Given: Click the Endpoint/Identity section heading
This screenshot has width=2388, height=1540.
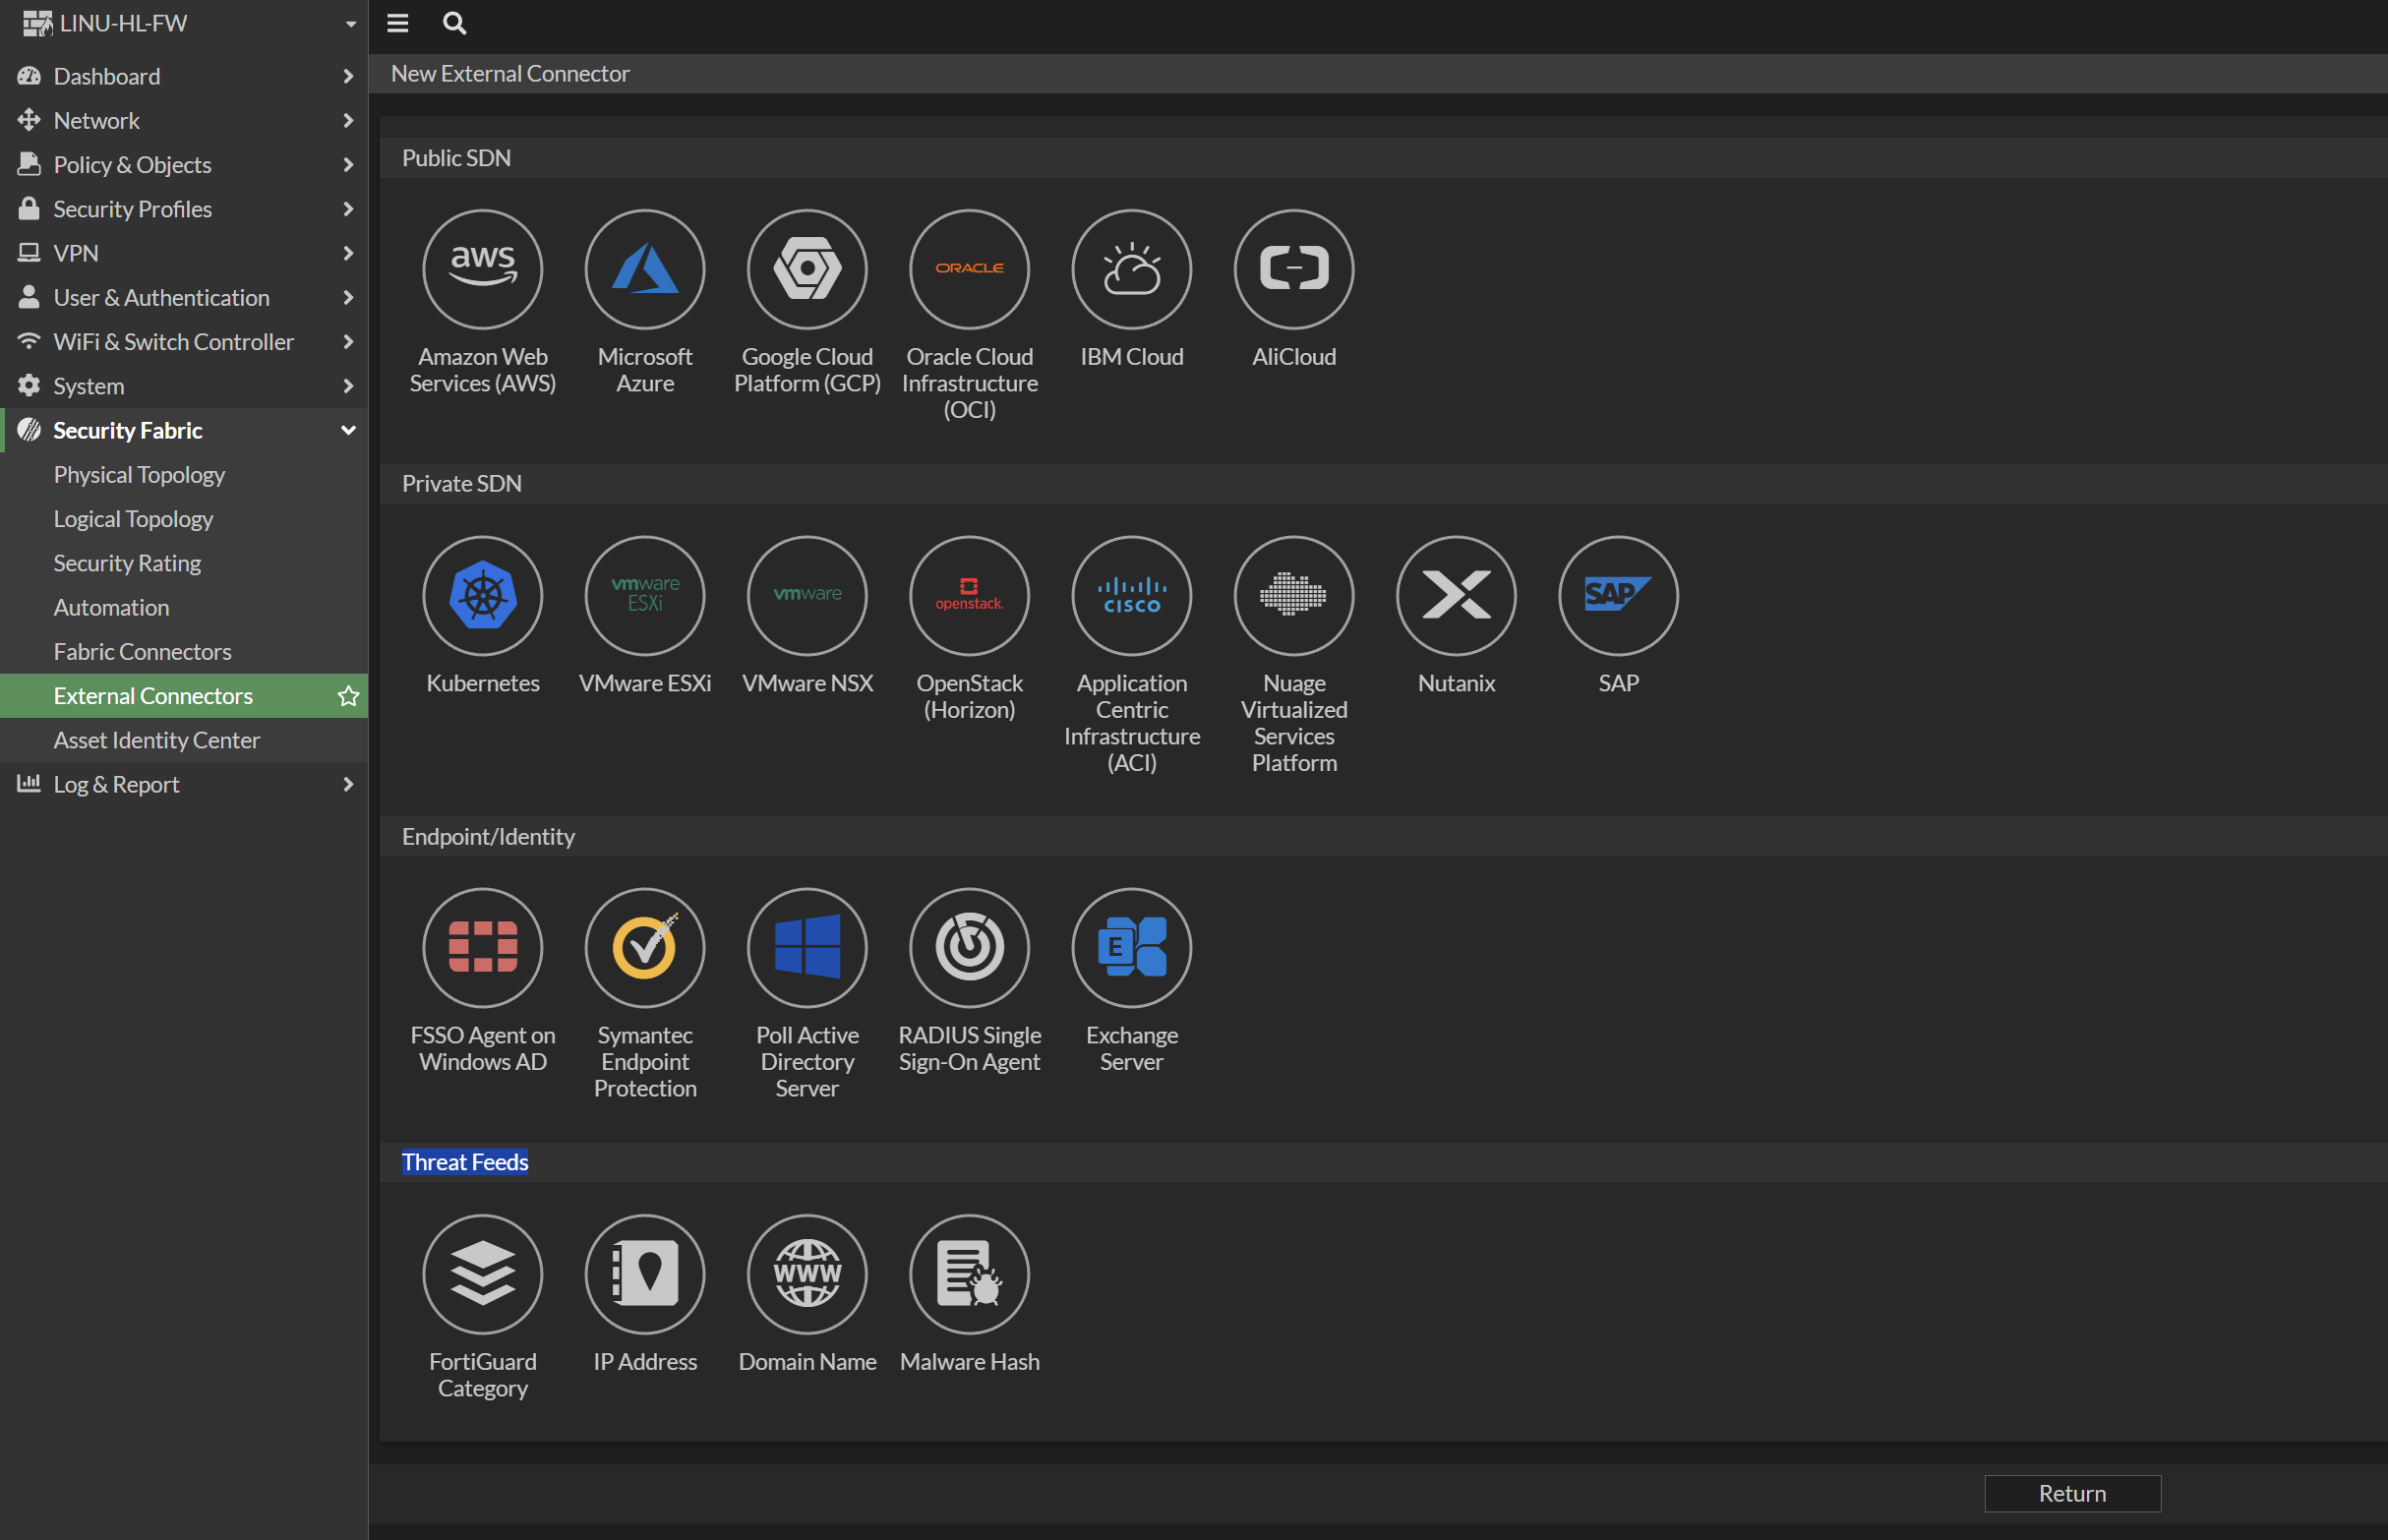Looking at the screenshot, I should [x=488, y=836].
